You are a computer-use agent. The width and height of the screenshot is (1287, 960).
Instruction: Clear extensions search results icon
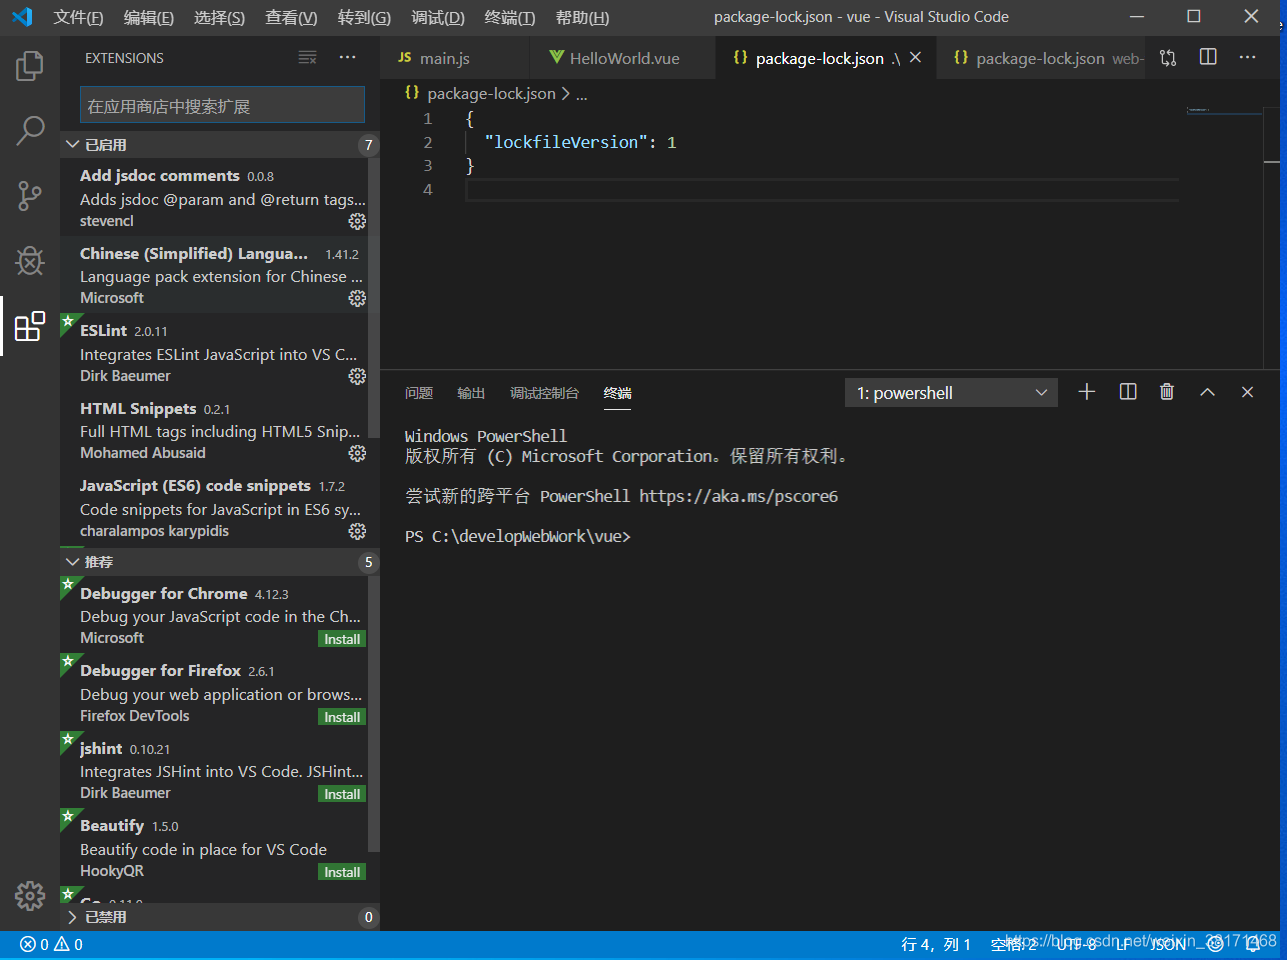(x=307, y=58)
